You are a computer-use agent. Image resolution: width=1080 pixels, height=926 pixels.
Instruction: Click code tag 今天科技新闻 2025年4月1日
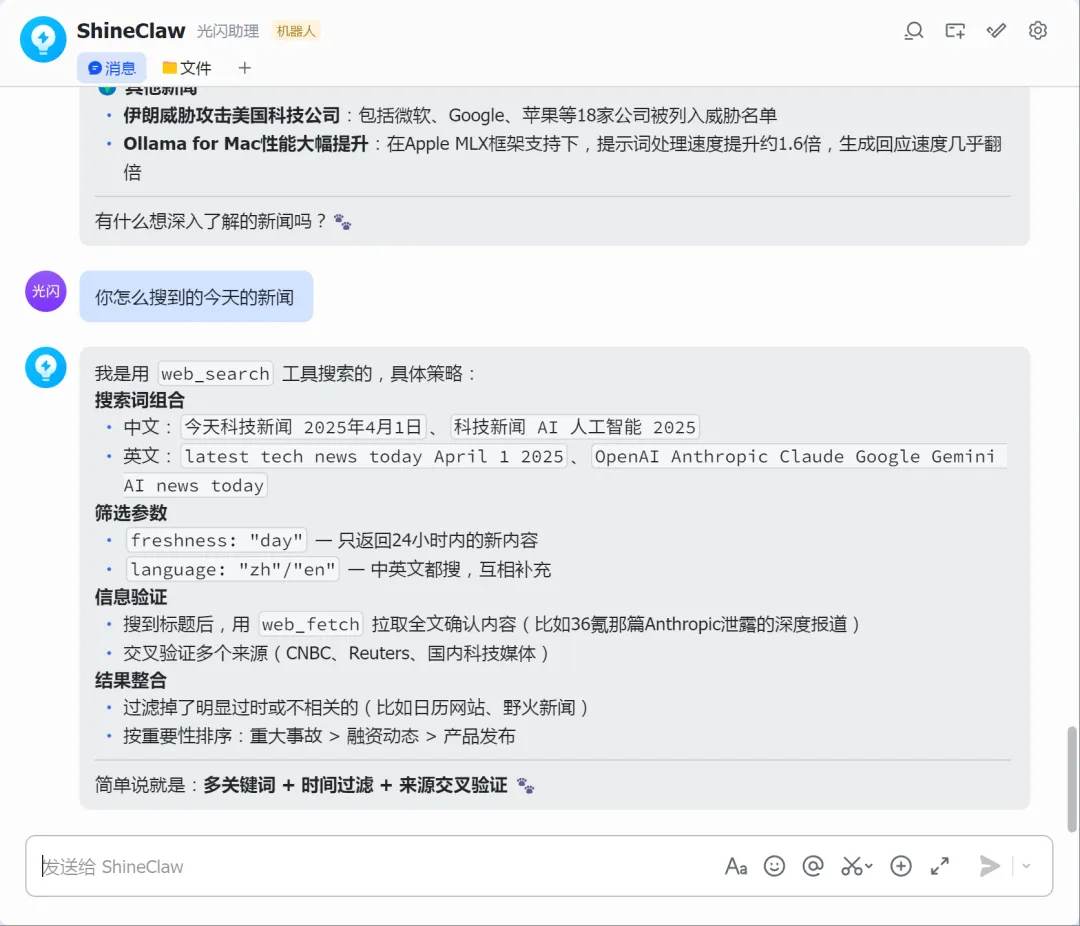[x=304, y=427]
